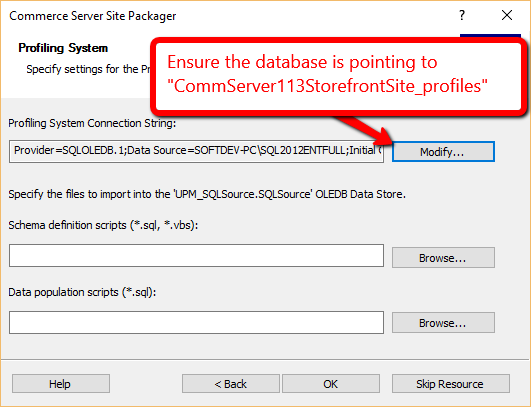Confirm settings with the OK button
The height and width of the screenshot is (407, 531).
[331, 384]
